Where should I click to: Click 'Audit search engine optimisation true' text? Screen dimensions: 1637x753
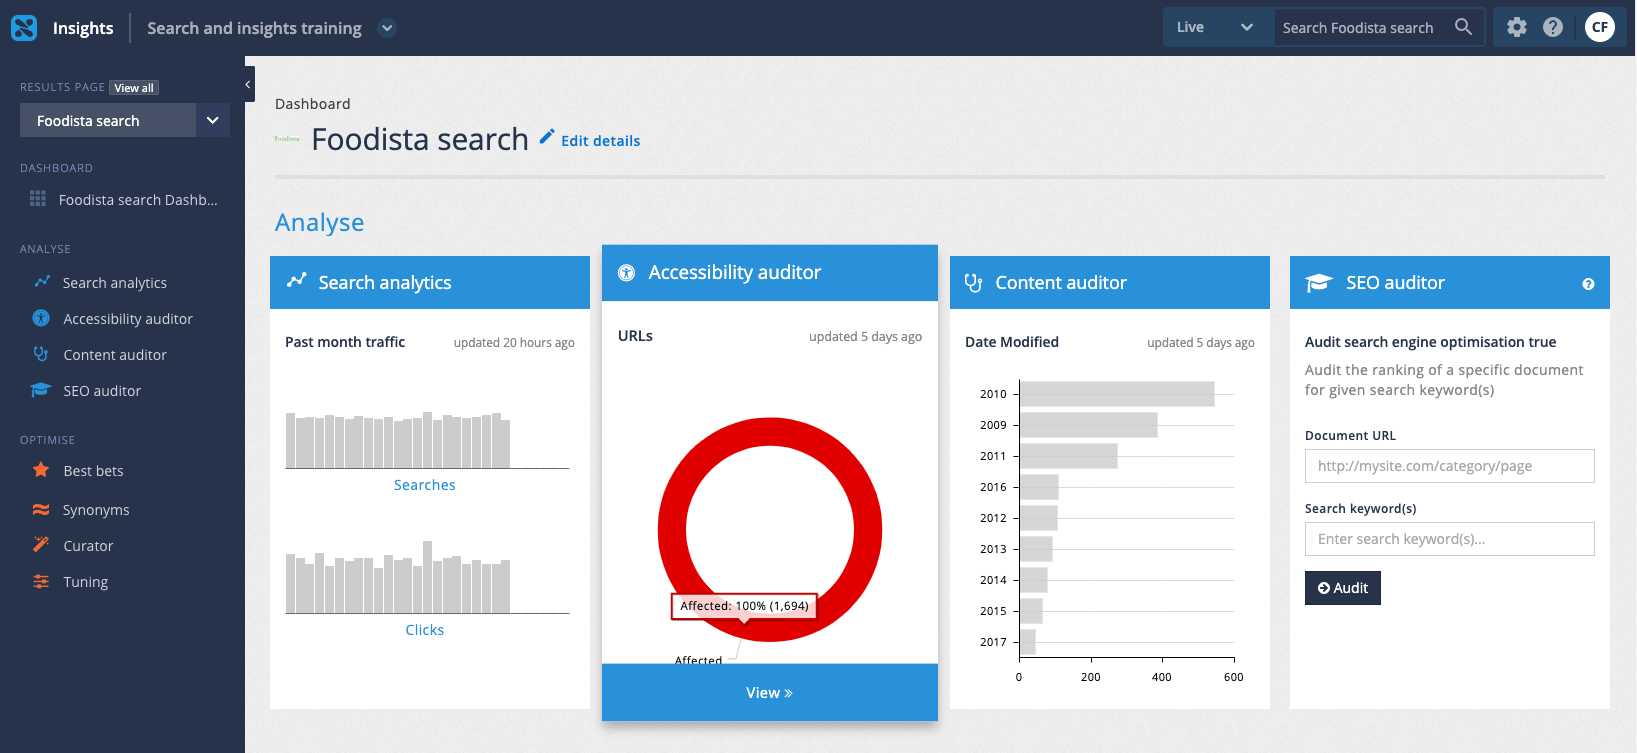(x=1430, y=342)
